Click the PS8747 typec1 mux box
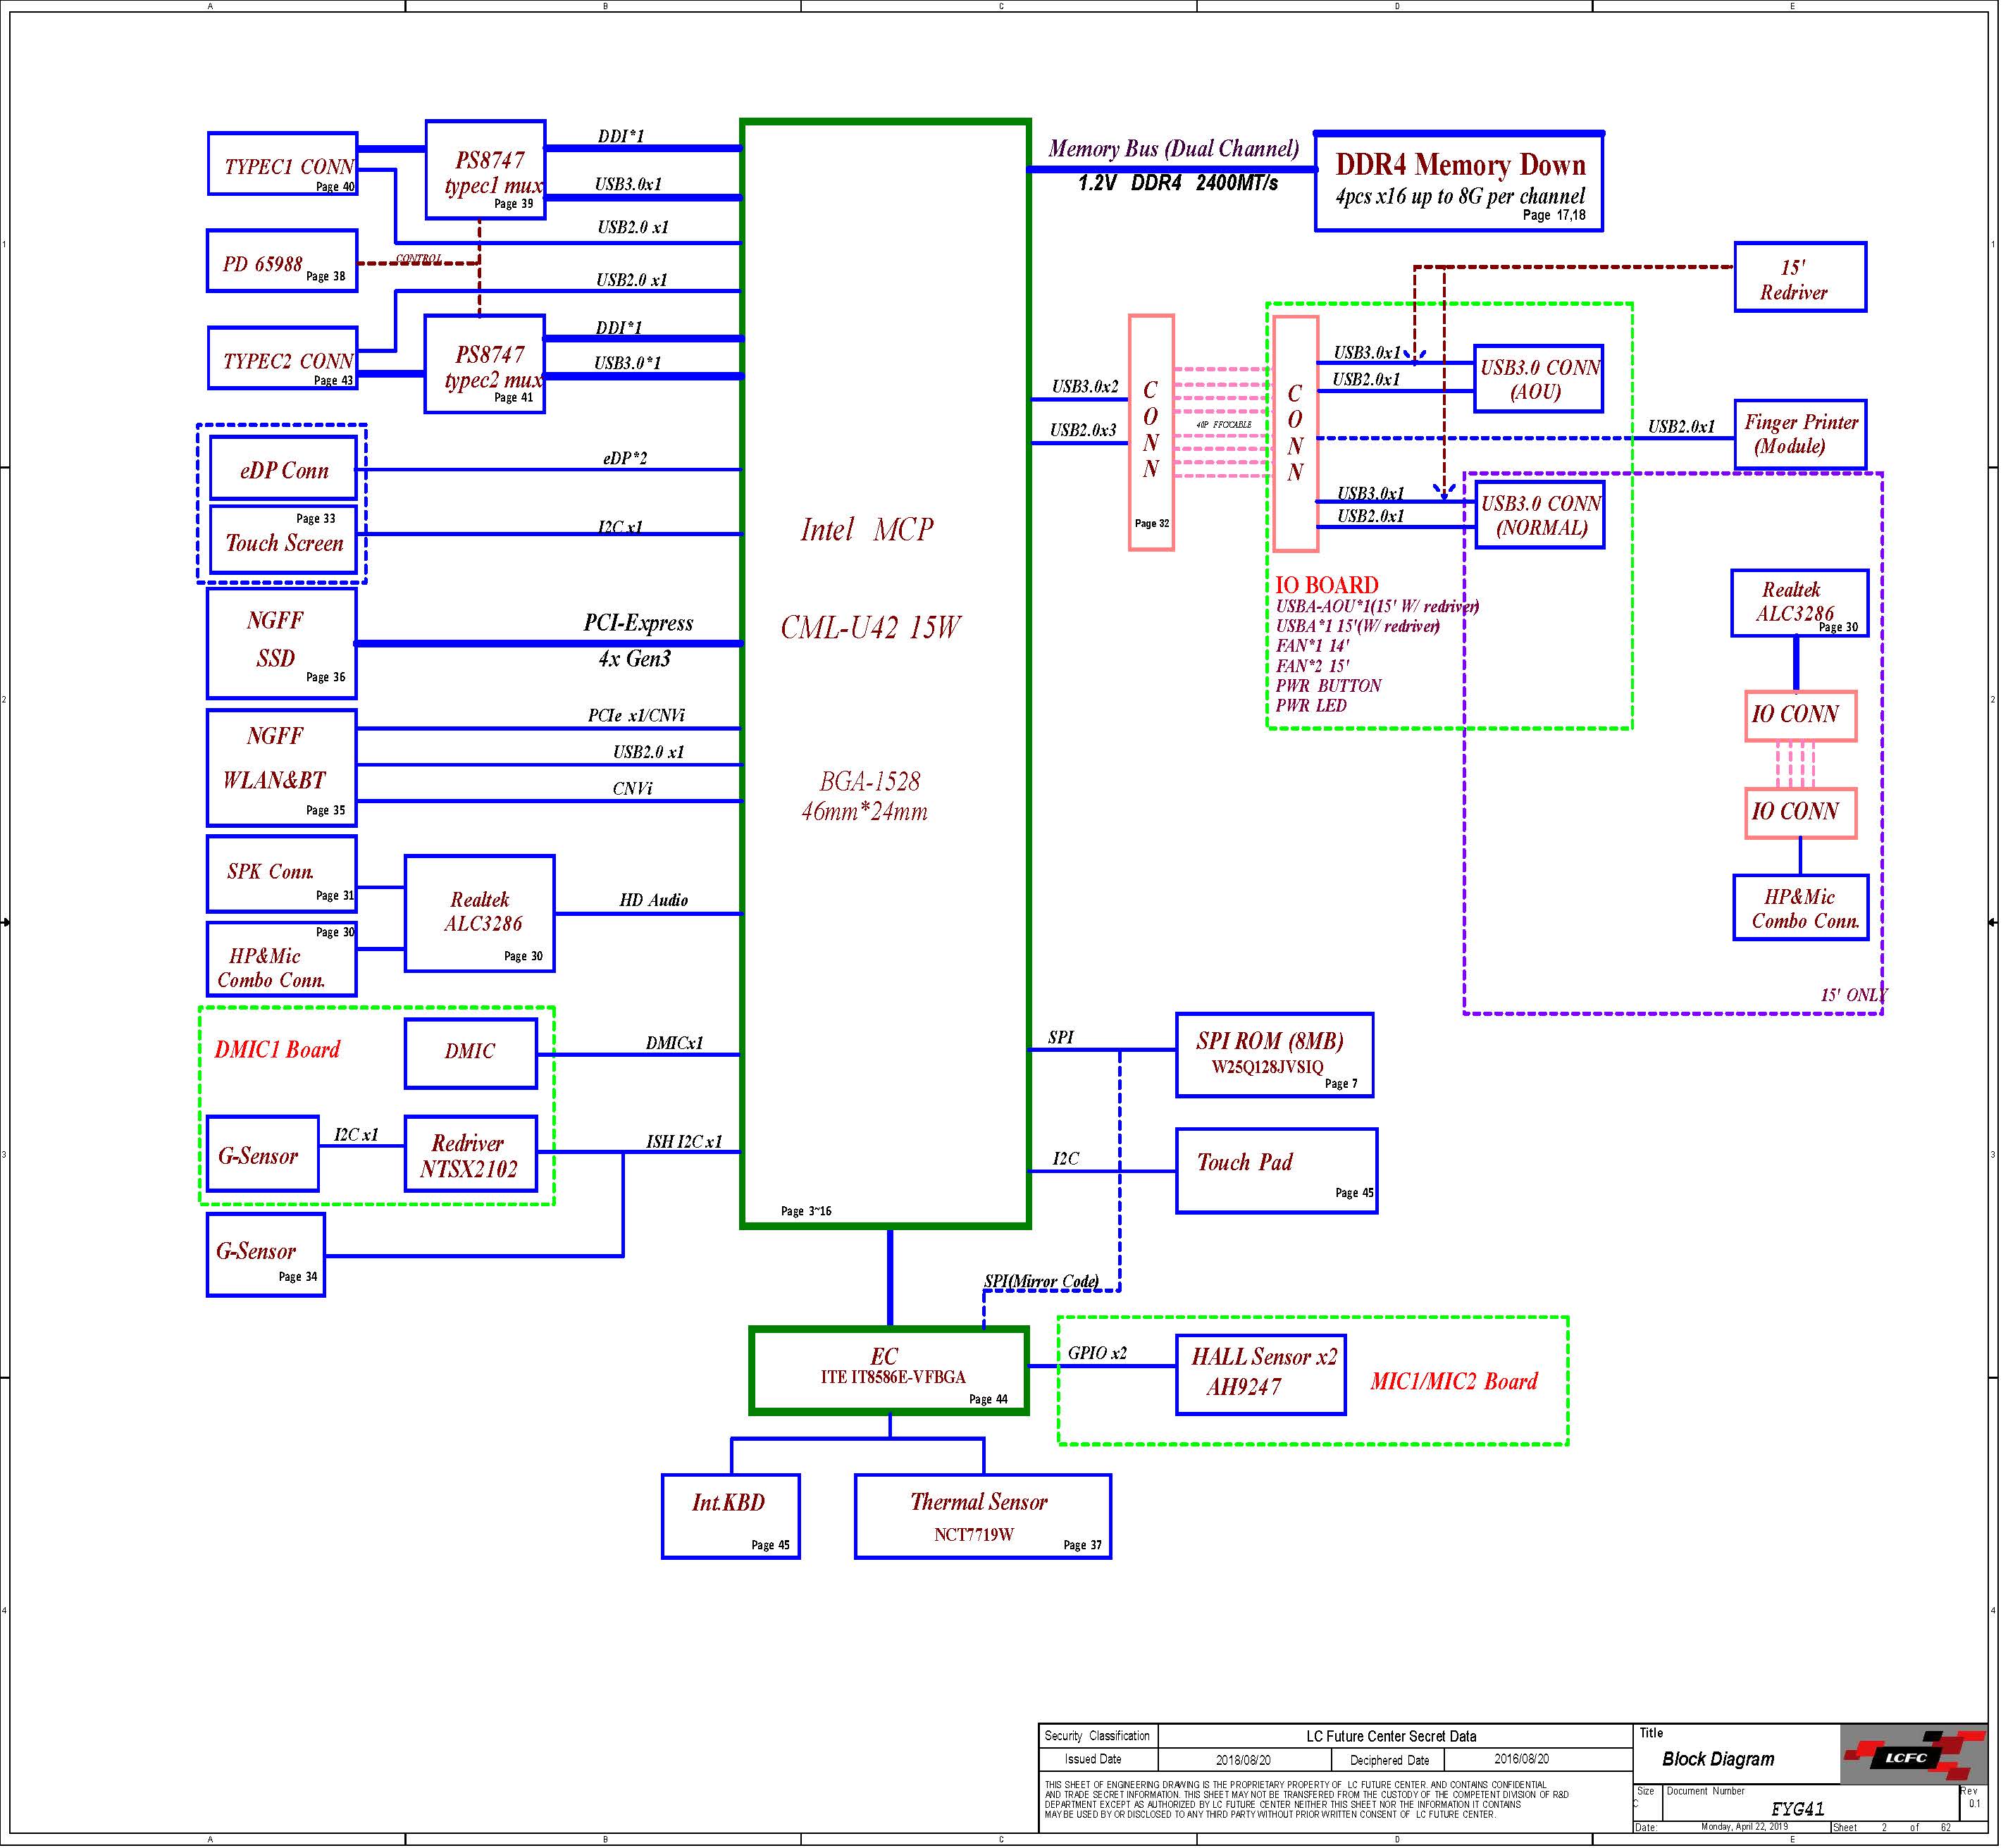The width and height of the screenshot is (2008, 1848). pyautogui.click(x=485, y=170)
